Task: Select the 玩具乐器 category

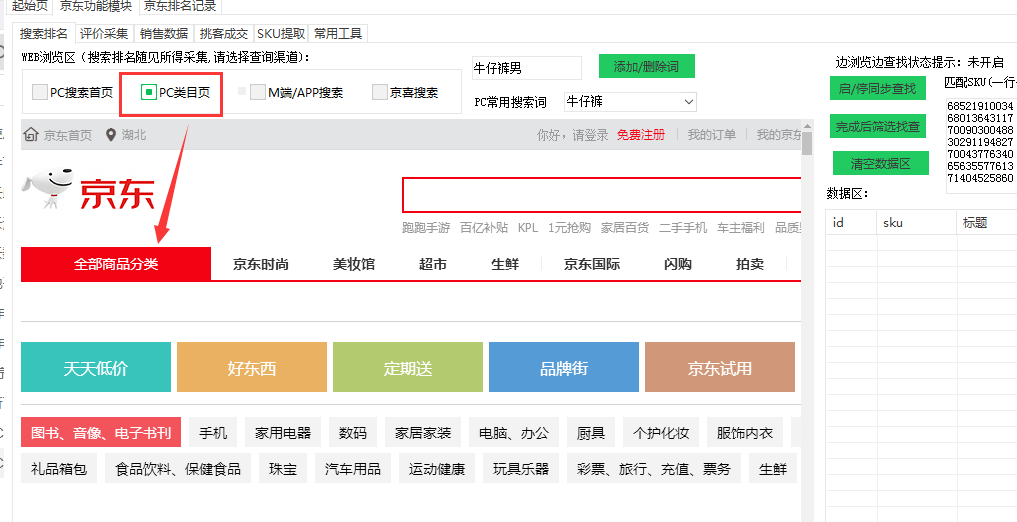Action: tap(521, 469)
